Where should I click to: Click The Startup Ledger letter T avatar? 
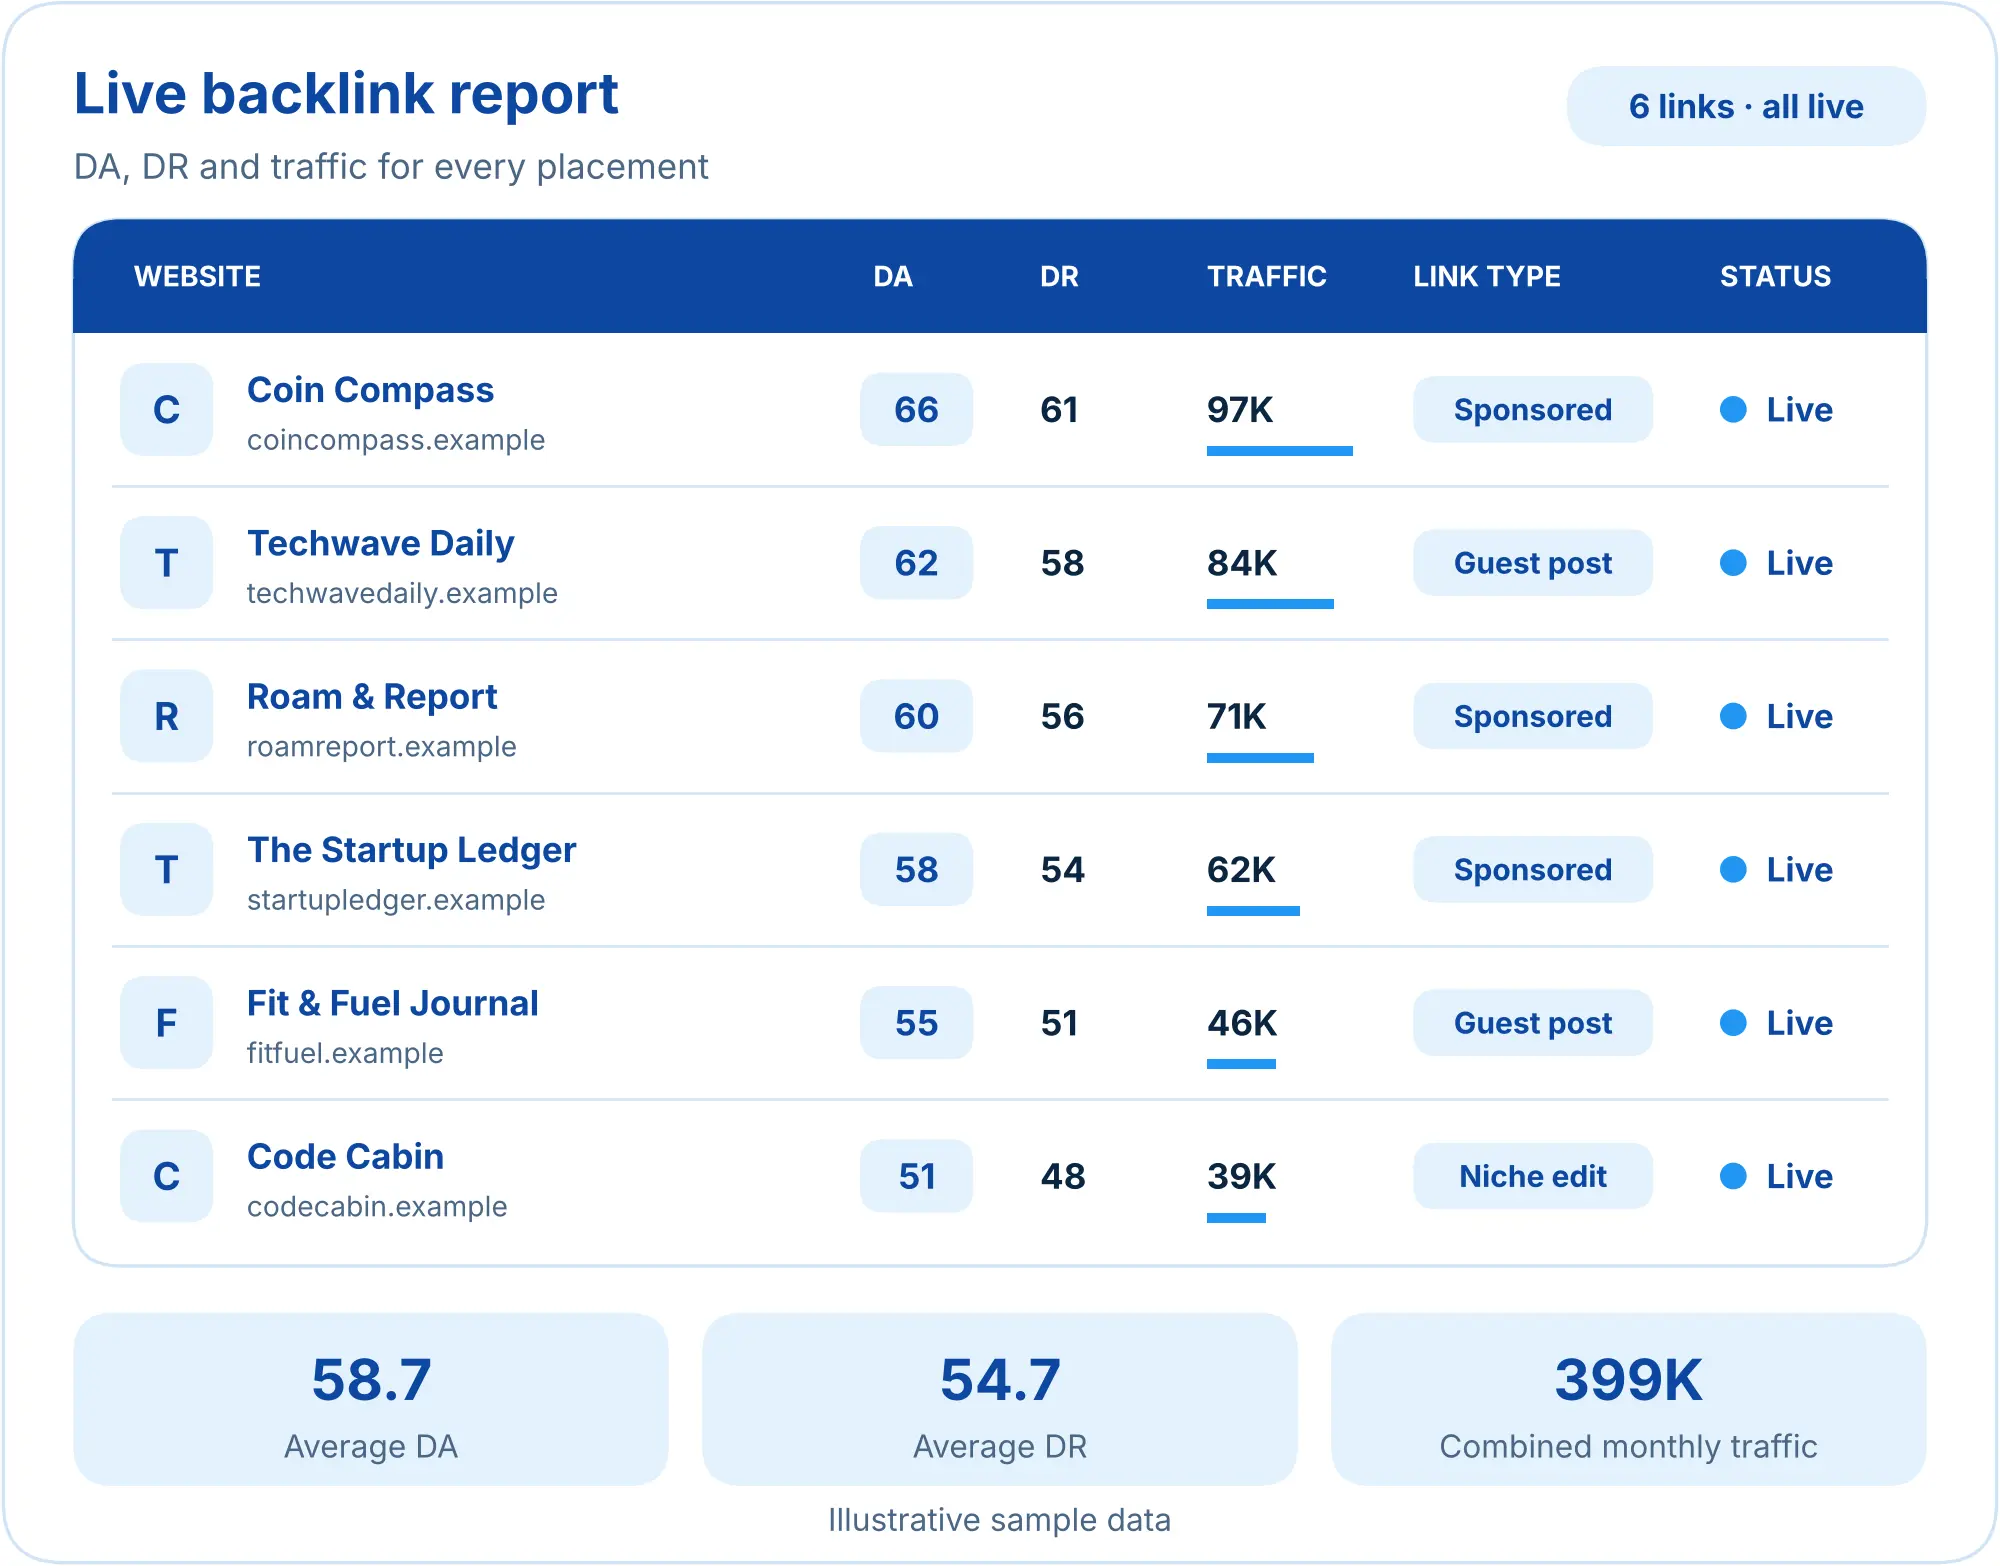click(x=166, y=870)
